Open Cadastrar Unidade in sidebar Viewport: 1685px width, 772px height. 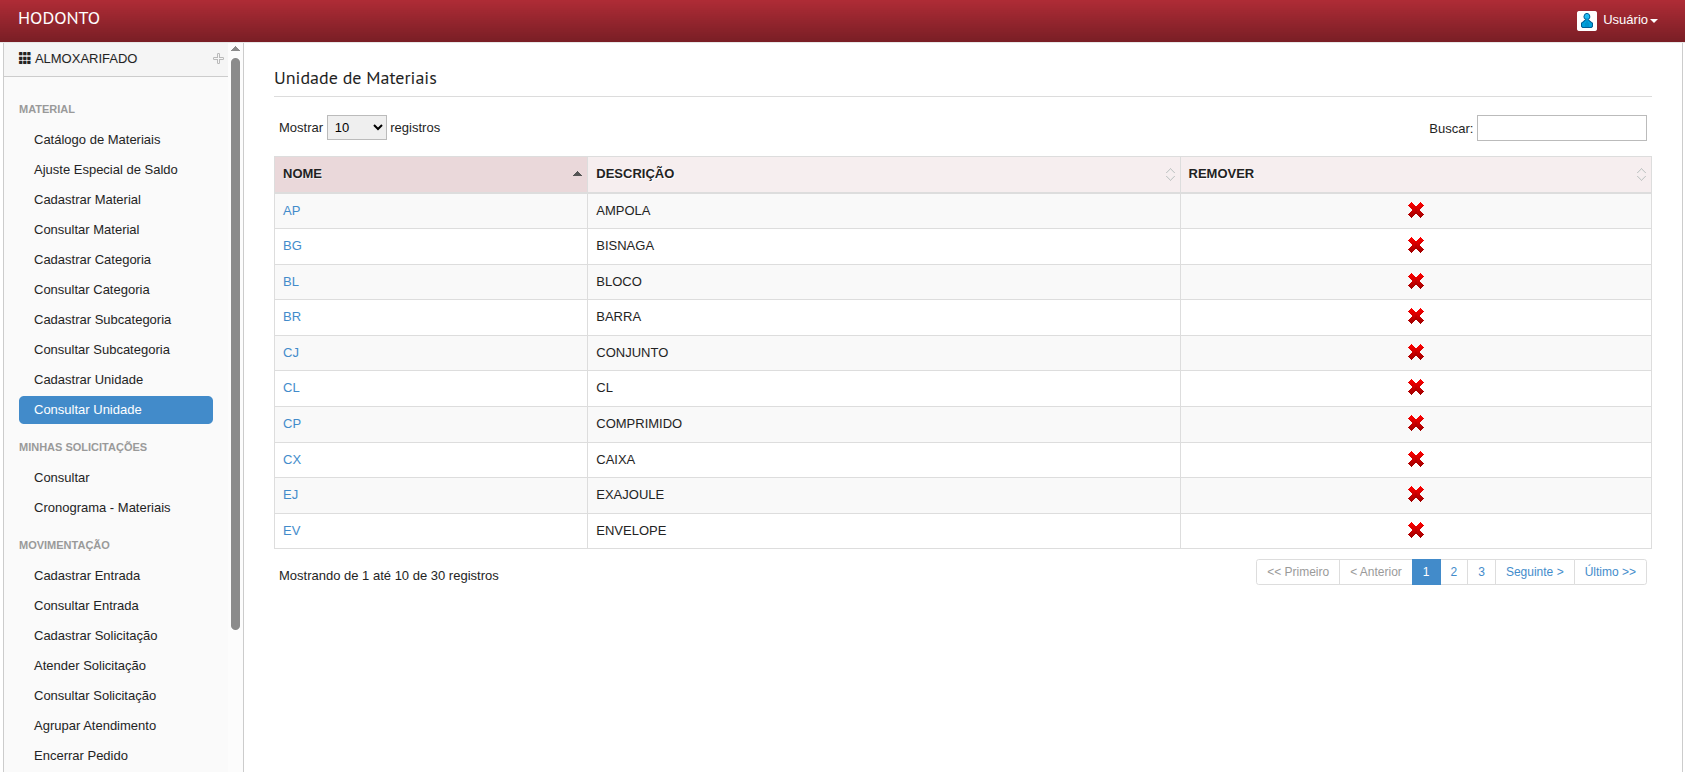88,380
